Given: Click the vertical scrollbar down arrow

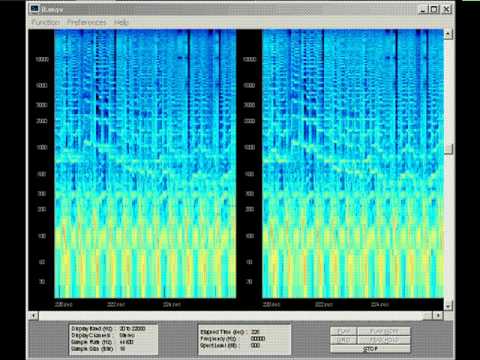Looking at the screenshot, I should [x=448, y=305].
